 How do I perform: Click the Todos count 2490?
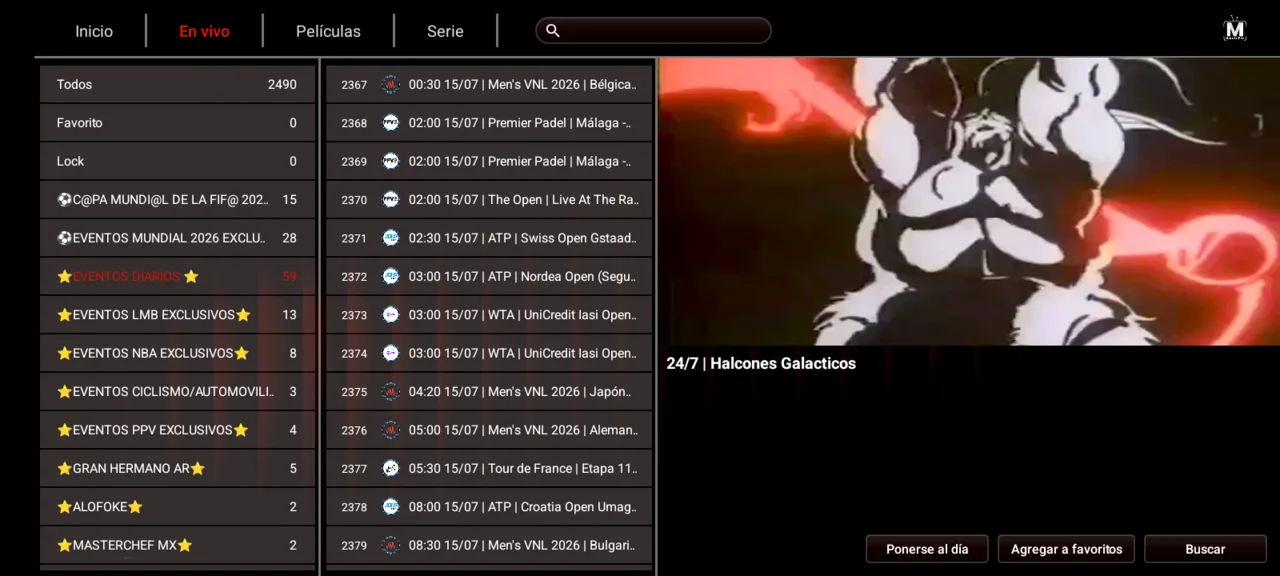(282, 85)
